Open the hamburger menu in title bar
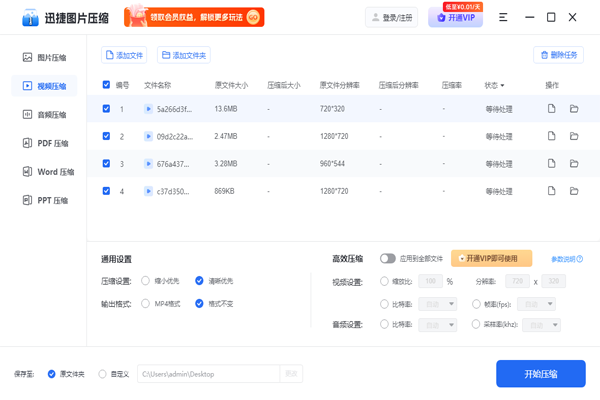 [x=503, y=17]
